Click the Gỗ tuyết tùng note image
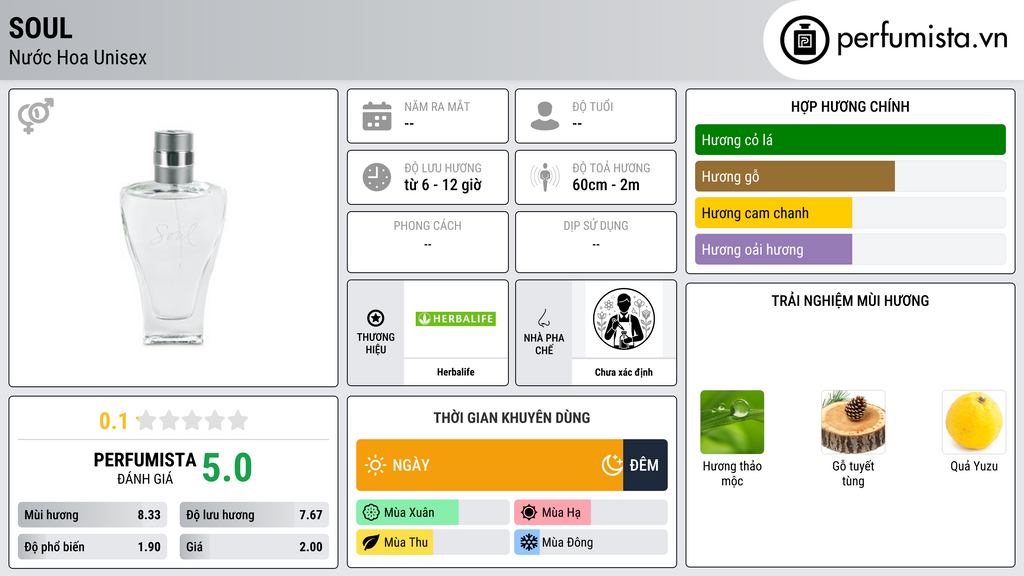This screenshot has height=576, width=1024. click(x=853, y=422)
